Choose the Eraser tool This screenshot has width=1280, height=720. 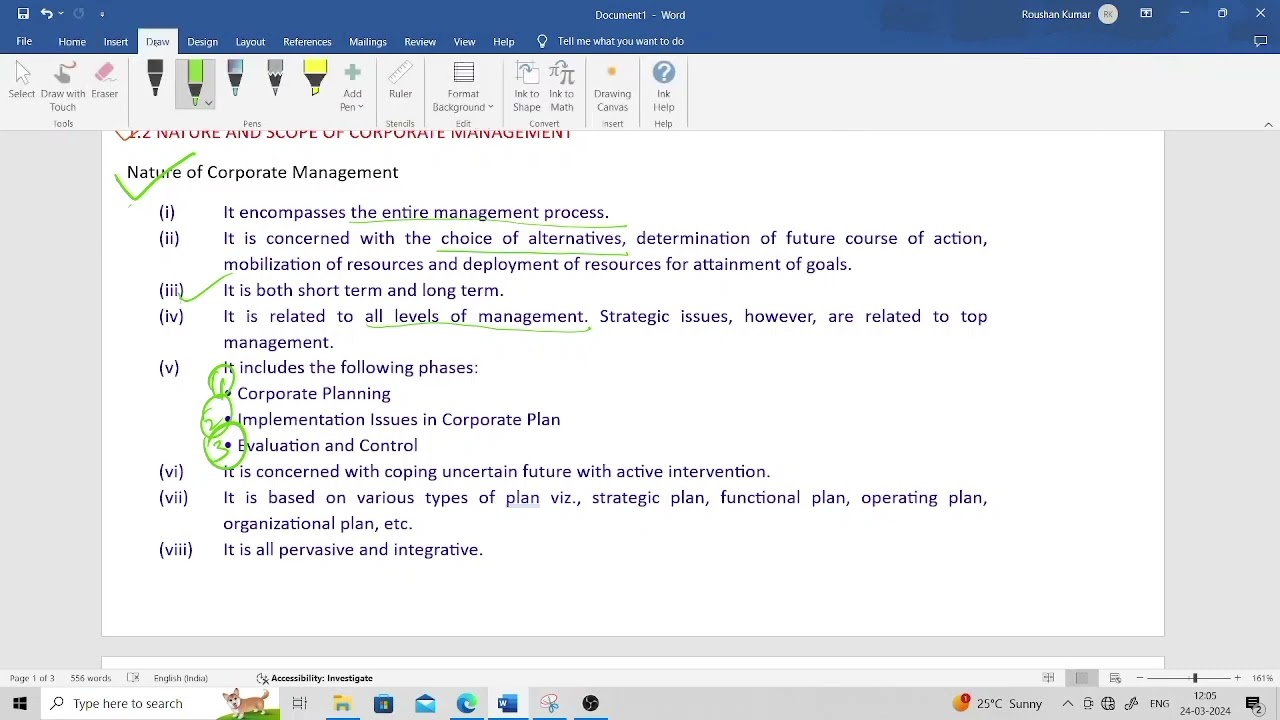pos(104,81)
